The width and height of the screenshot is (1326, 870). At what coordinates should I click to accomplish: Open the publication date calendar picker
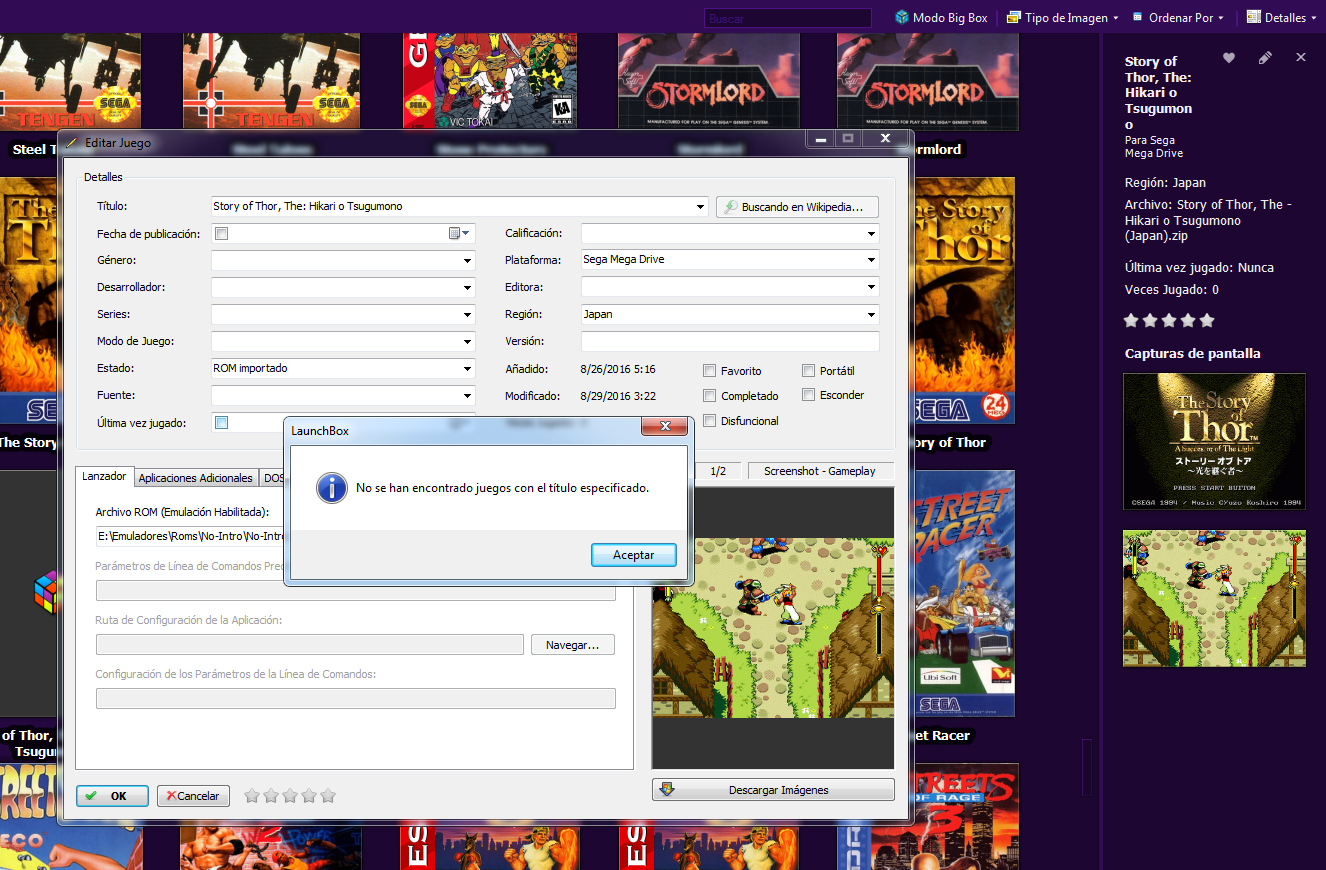tap(459, 234)
